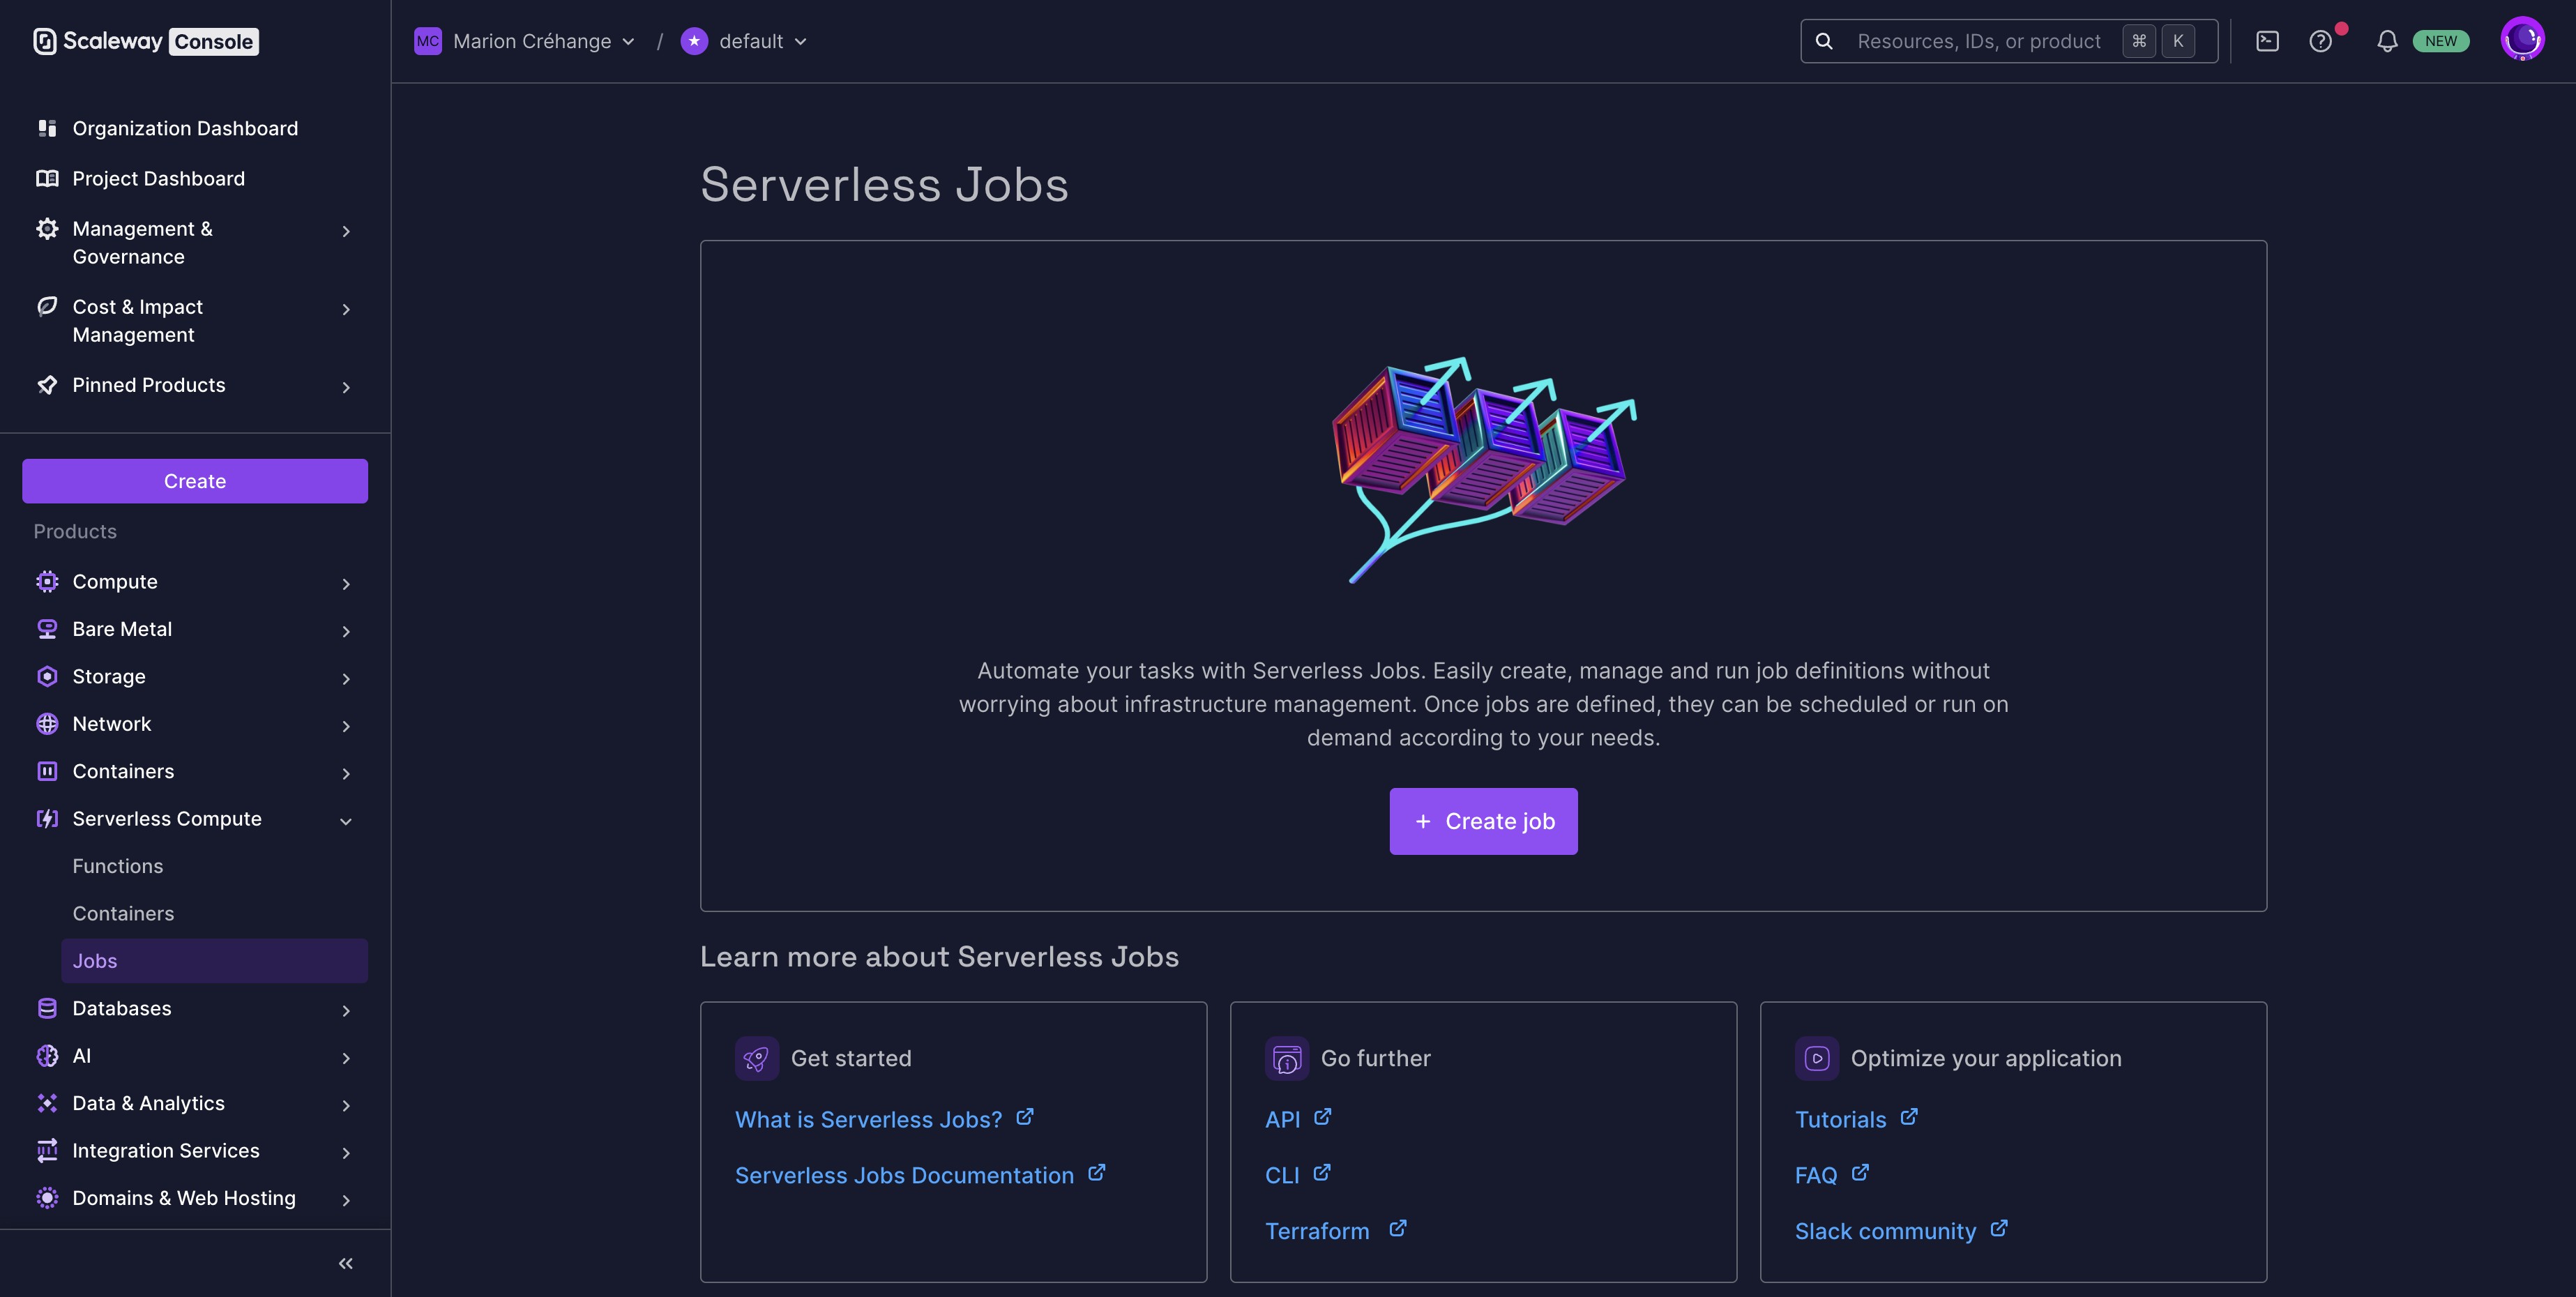Open the help question mark icon

coord(2320,41)
